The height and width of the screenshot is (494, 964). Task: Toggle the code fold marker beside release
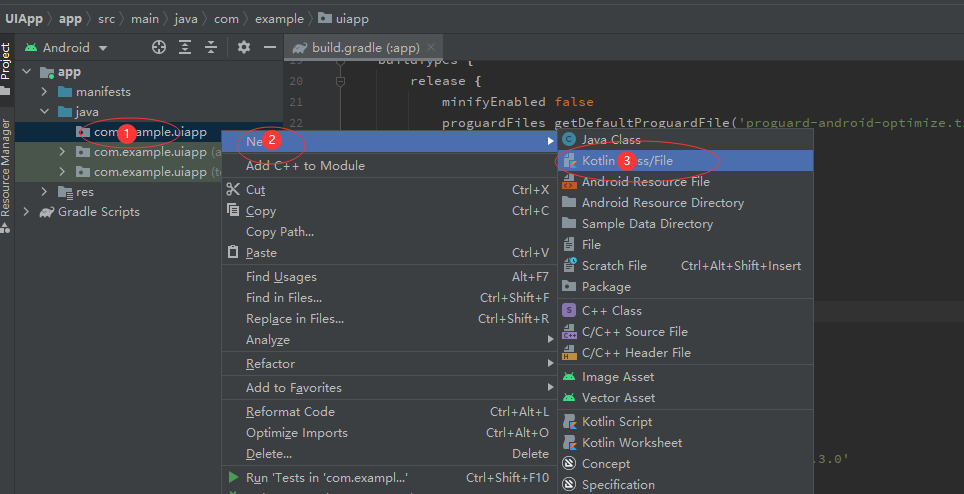[341, 81]
